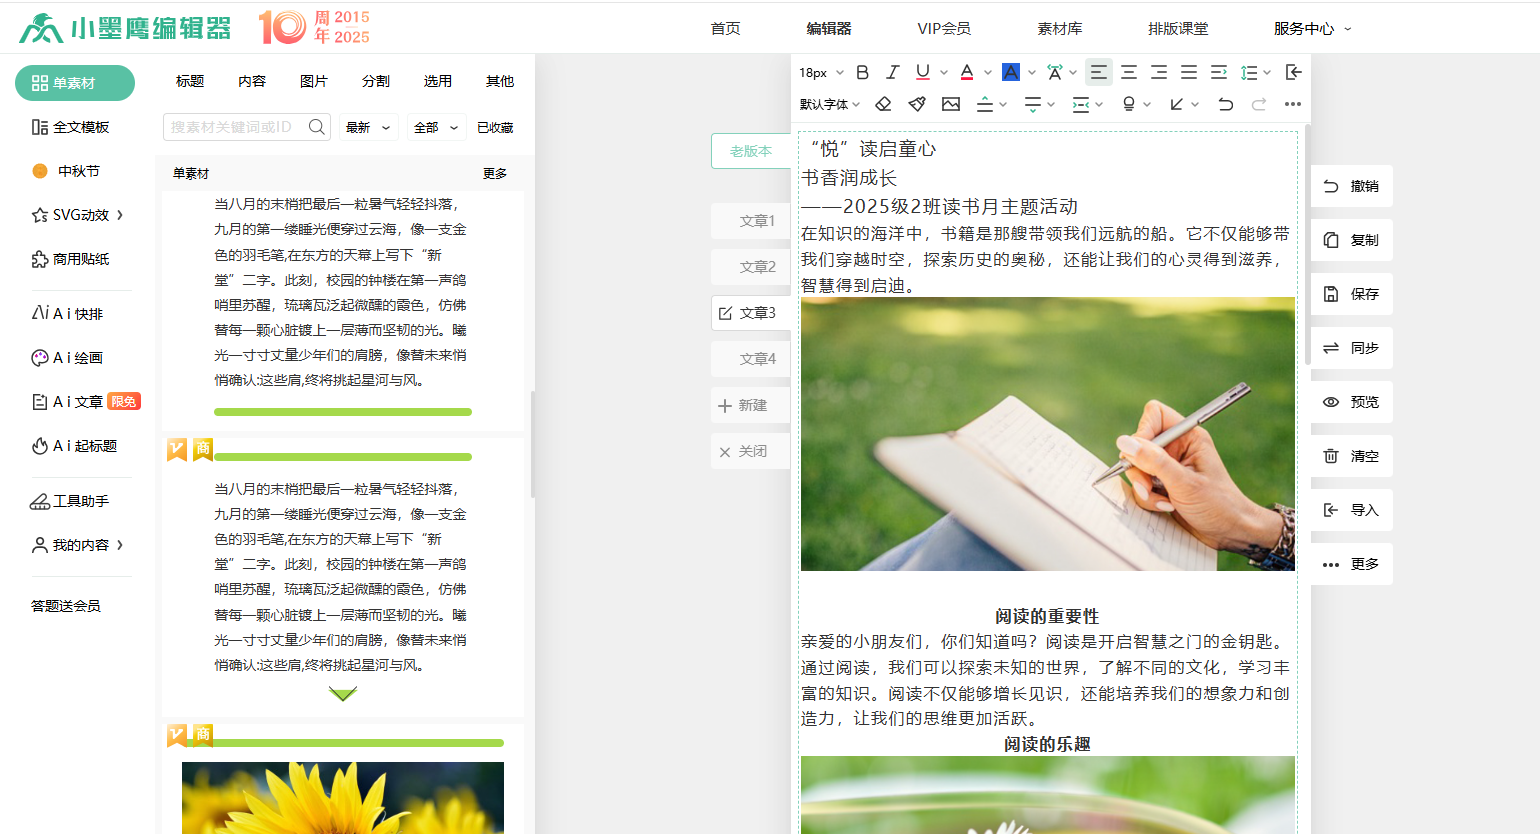The image size is (1540, 834).
Task: Click the search magnifier in material search box
Action: pos(317,127)
